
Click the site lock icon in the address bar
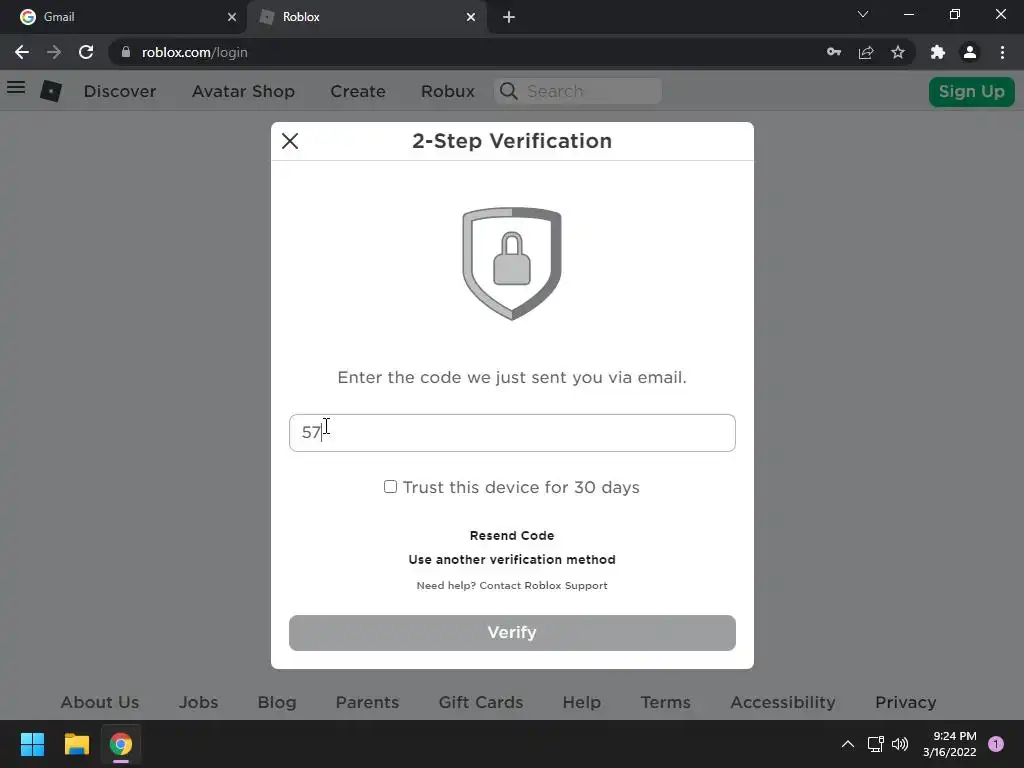[x=126, y=52]
